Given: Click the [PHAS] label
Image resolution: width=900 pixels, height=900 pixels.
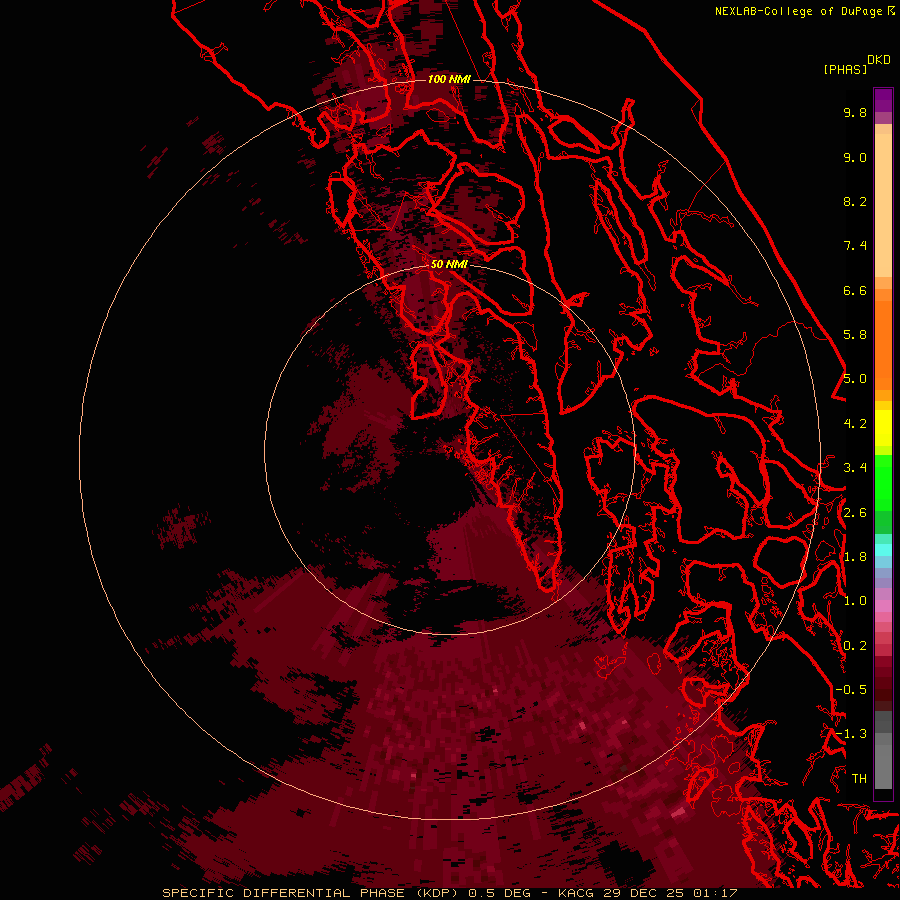Looking at the screenshot, I should click(x=845, y=70).
